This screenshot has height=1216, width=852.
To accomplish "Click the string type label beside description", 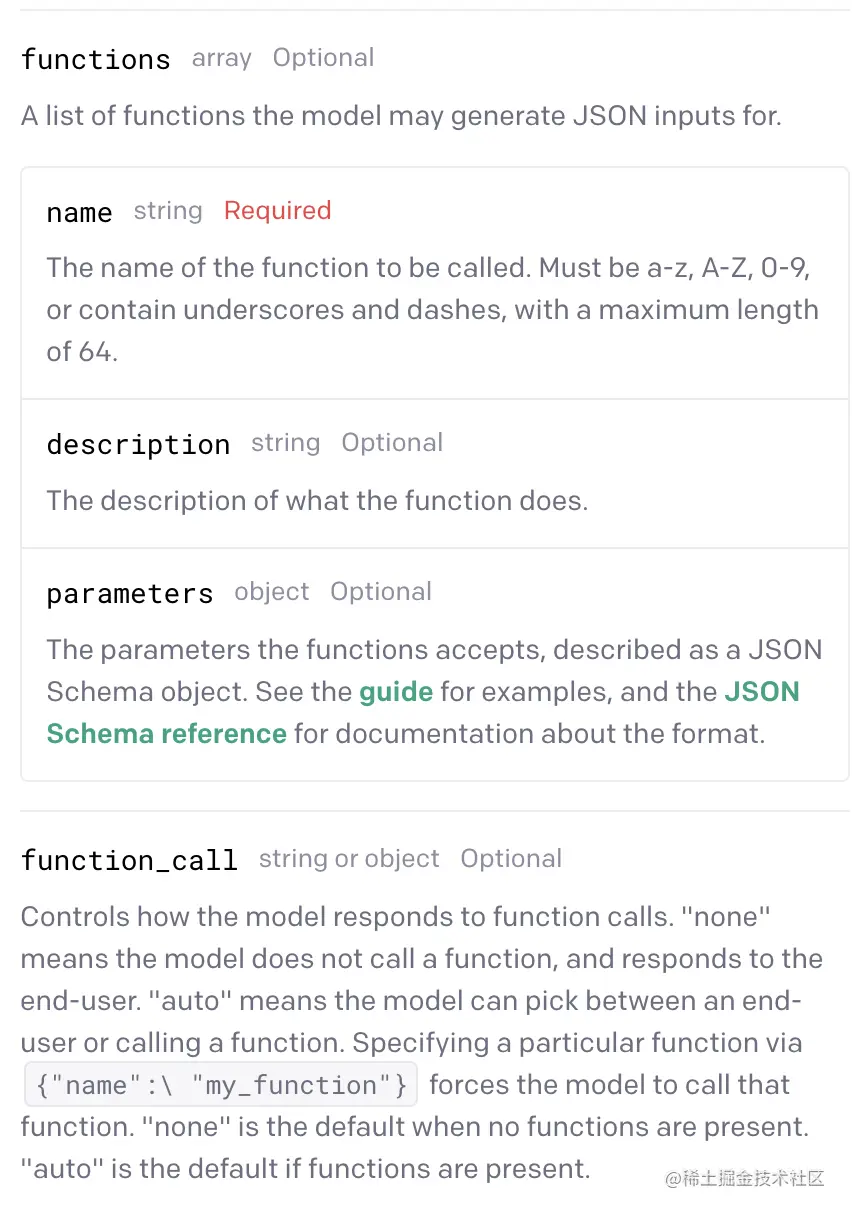I will (286, 443).
